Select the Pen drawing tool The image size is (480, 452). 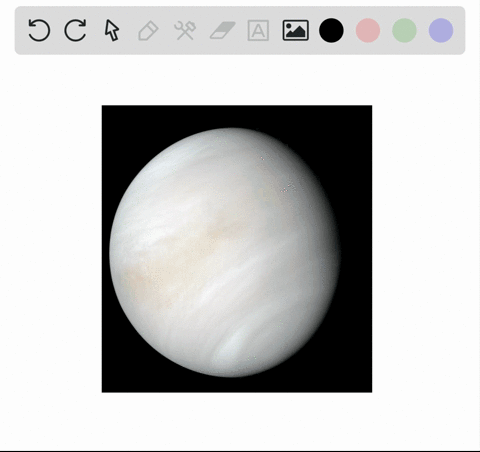point(148,31)
